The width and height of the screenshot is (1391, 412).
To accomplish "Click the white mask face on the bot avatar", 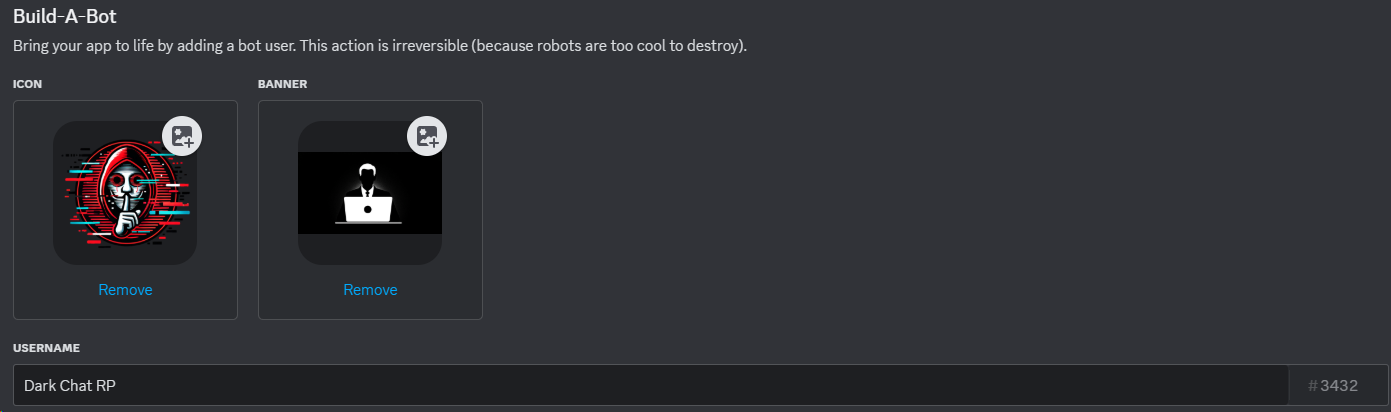I will [x=124, y=189].
